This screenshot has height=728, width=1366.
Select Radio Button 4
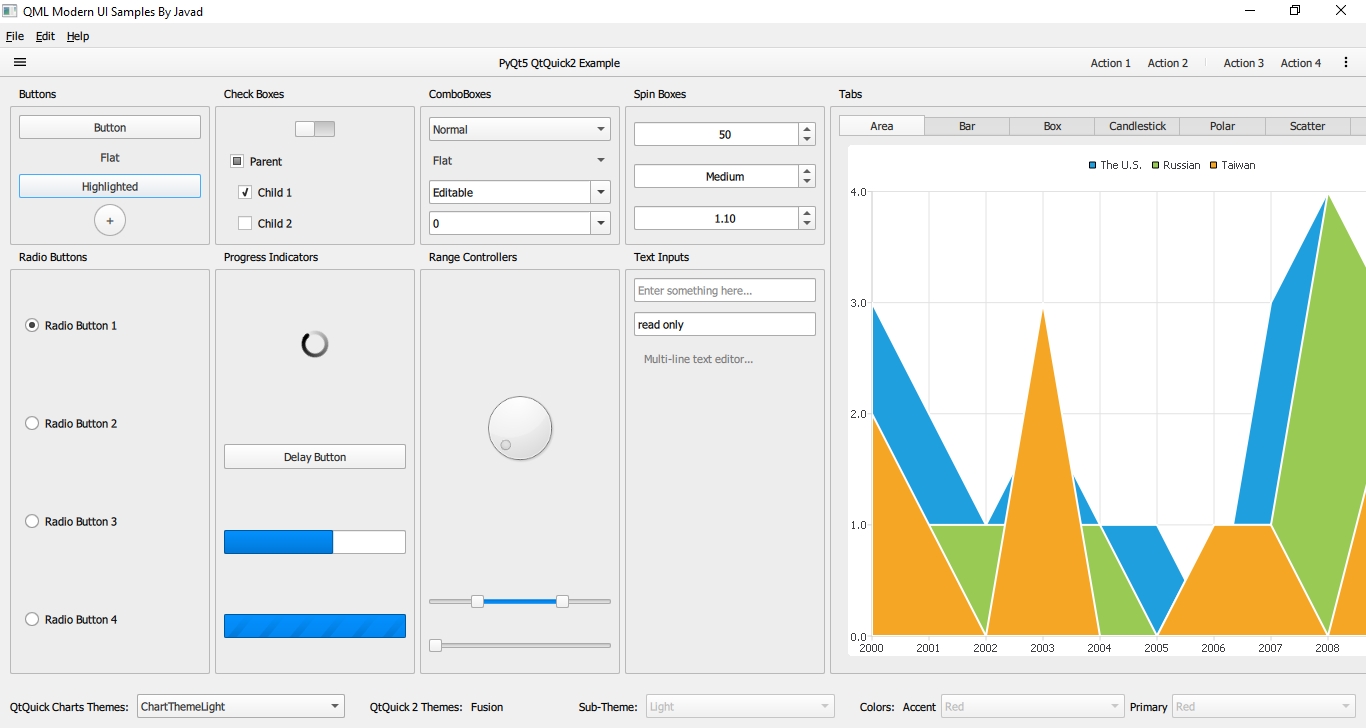pyautogui.click(x=32, y=619)
